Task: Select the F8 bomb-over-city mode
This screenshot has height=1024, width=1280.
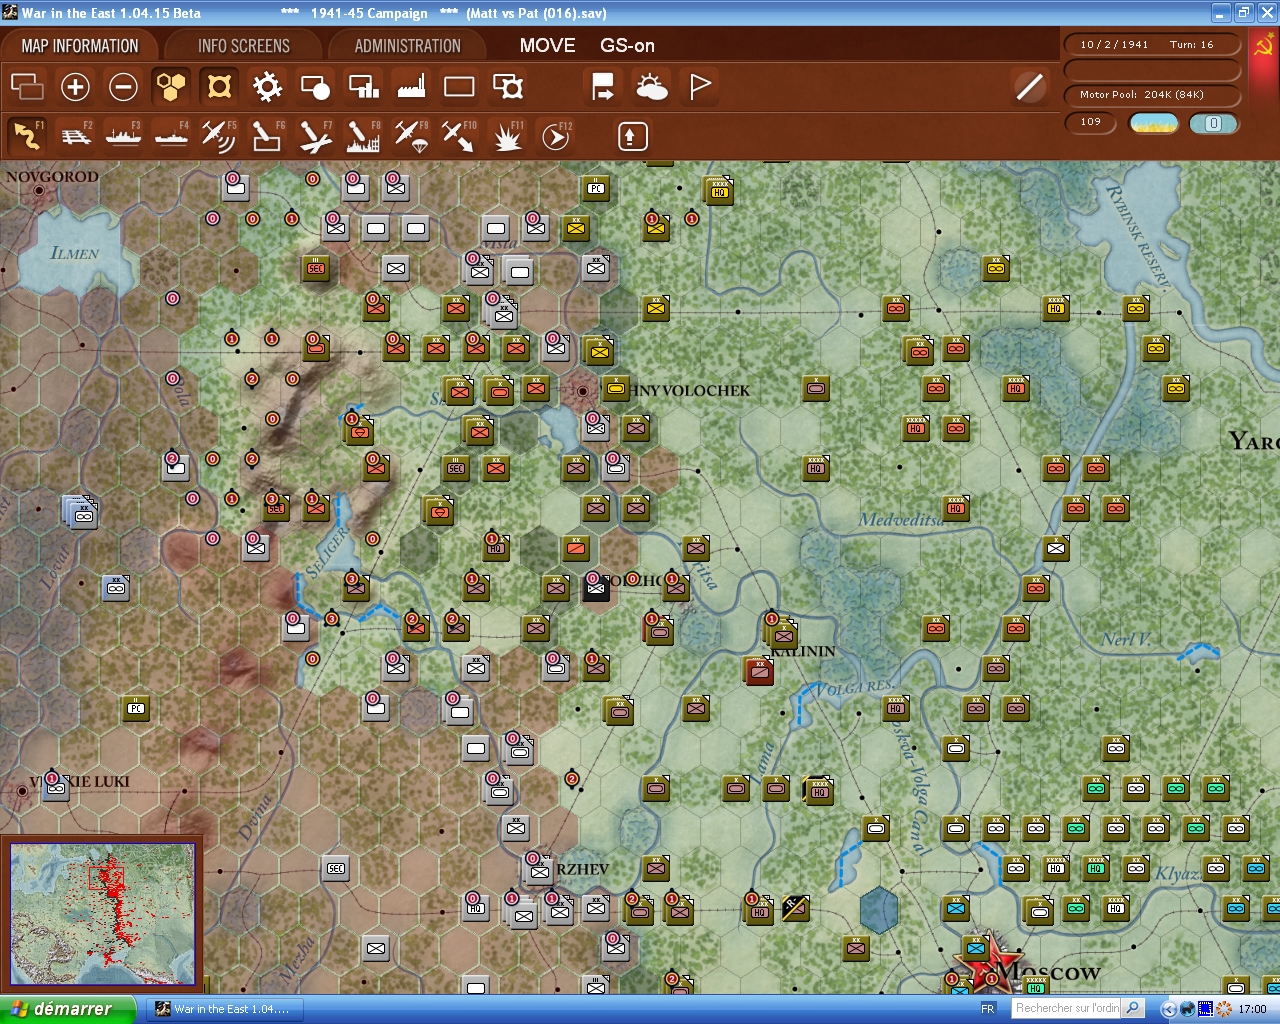Action: [x=363, y=136]
